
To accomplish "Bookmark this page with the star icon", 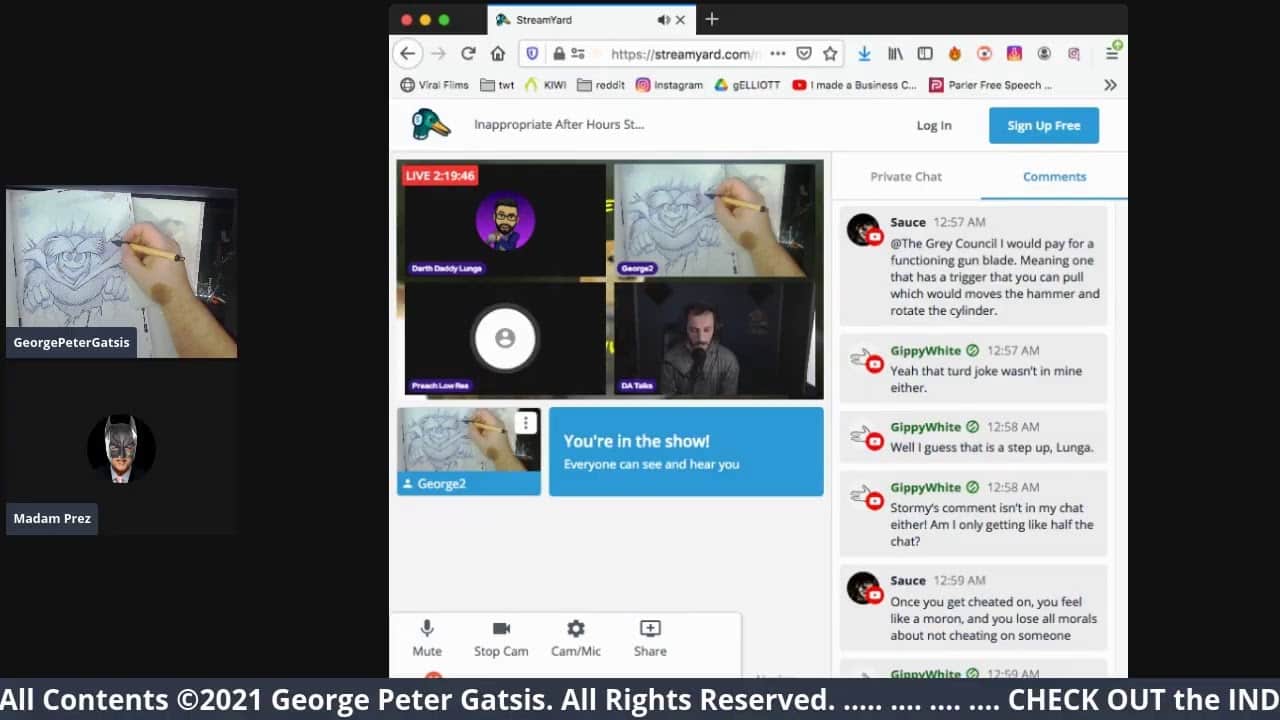I will 830,54.
